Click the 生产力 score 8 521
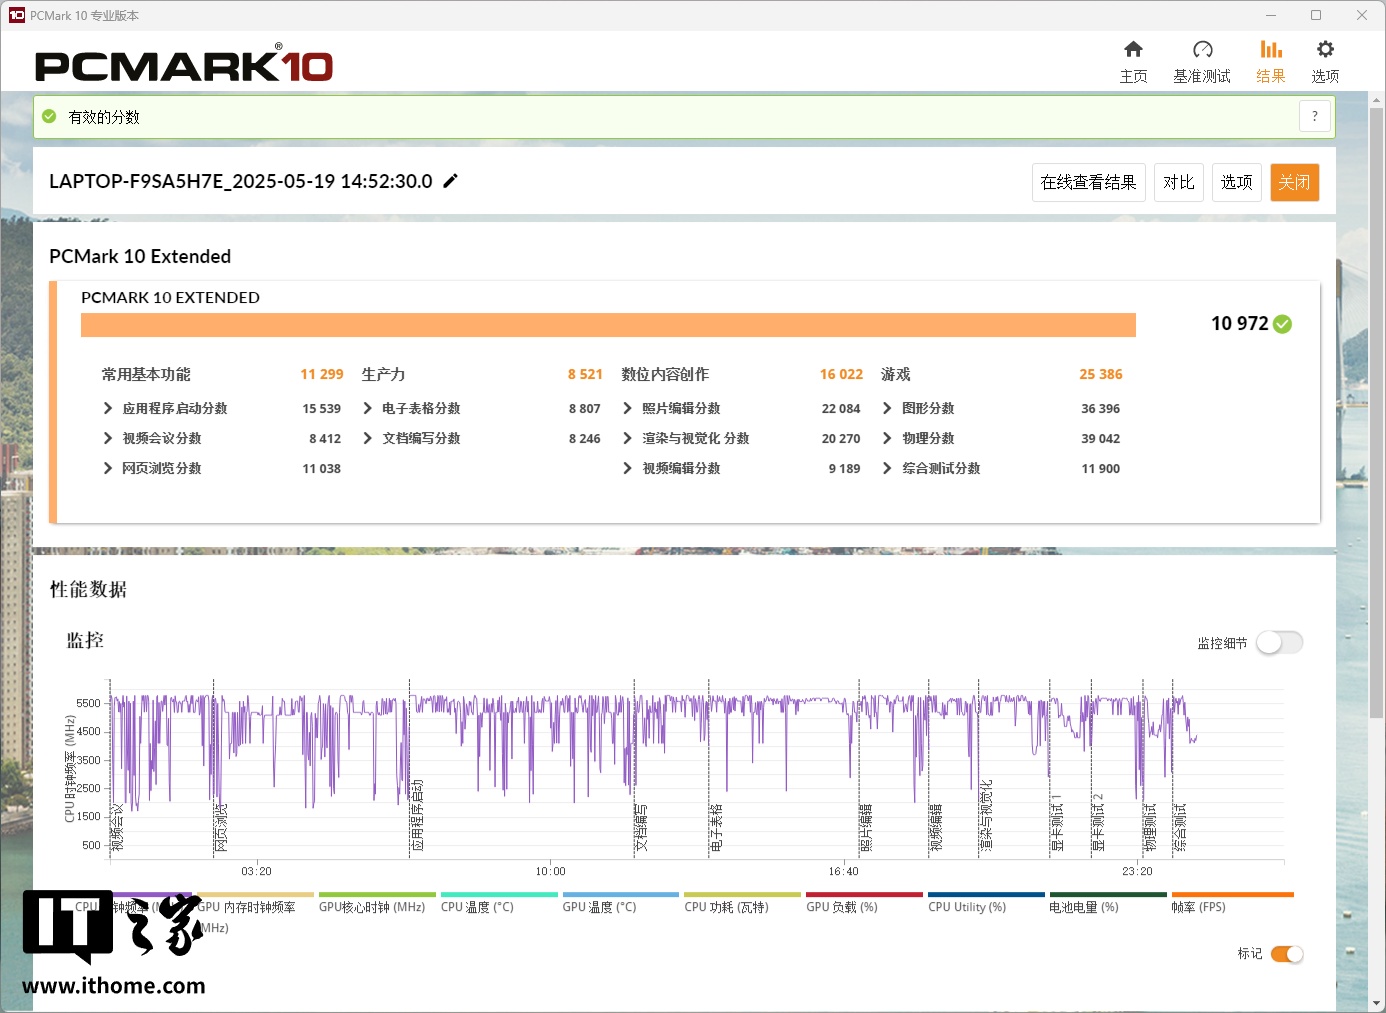Viewport: 1386px width, 1013px height. click(x=585, y=374)
